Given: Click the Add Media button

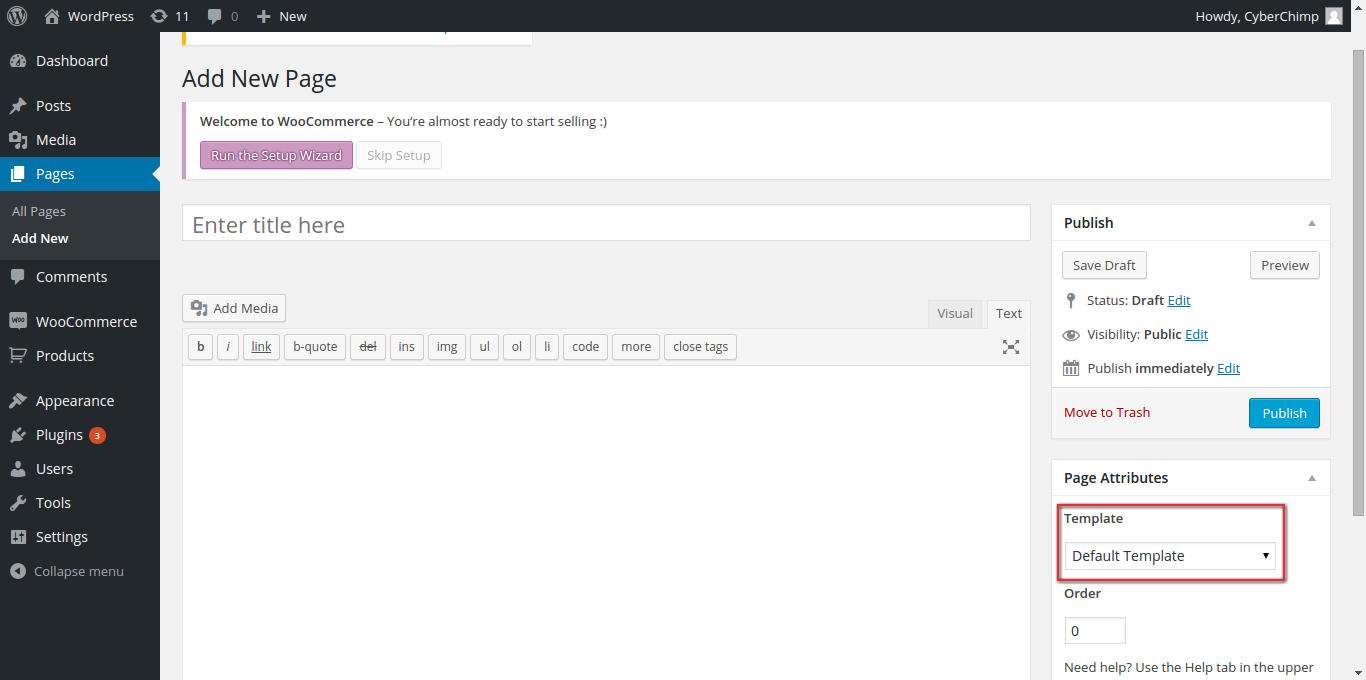Looking at the screenshot, I should (x=234, y=308).
